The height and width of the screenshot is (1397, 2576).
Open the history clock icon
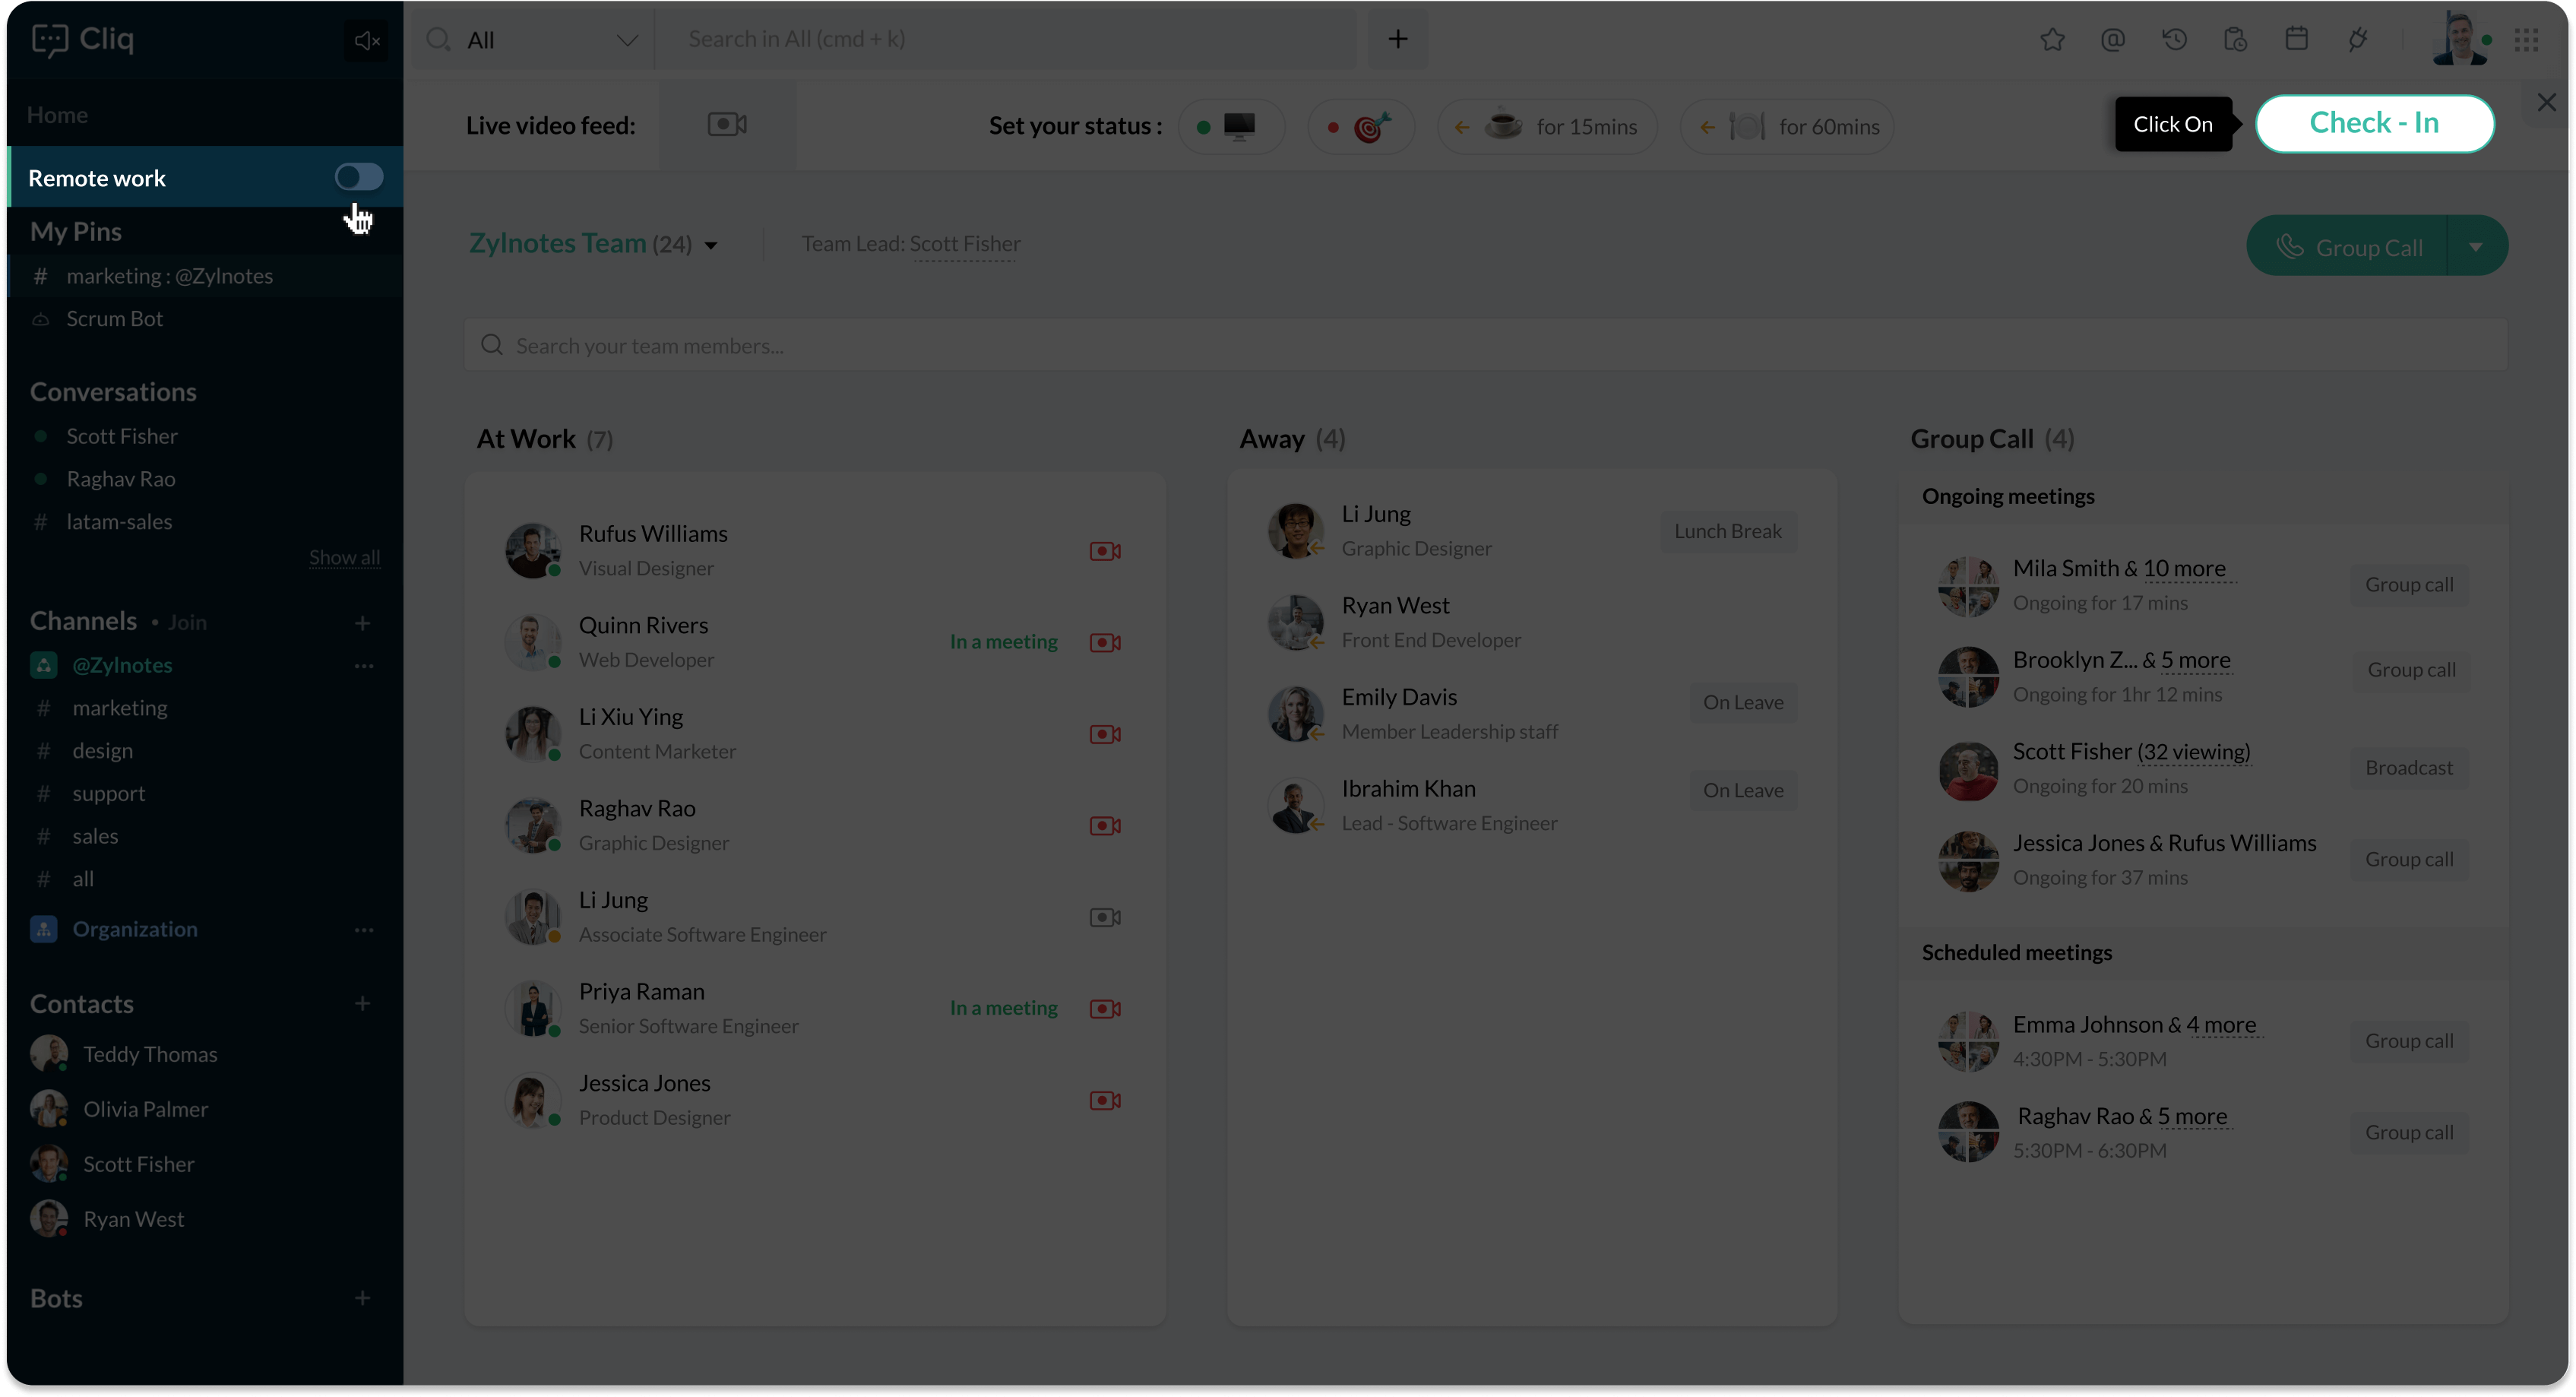[x=2175, y=40]
